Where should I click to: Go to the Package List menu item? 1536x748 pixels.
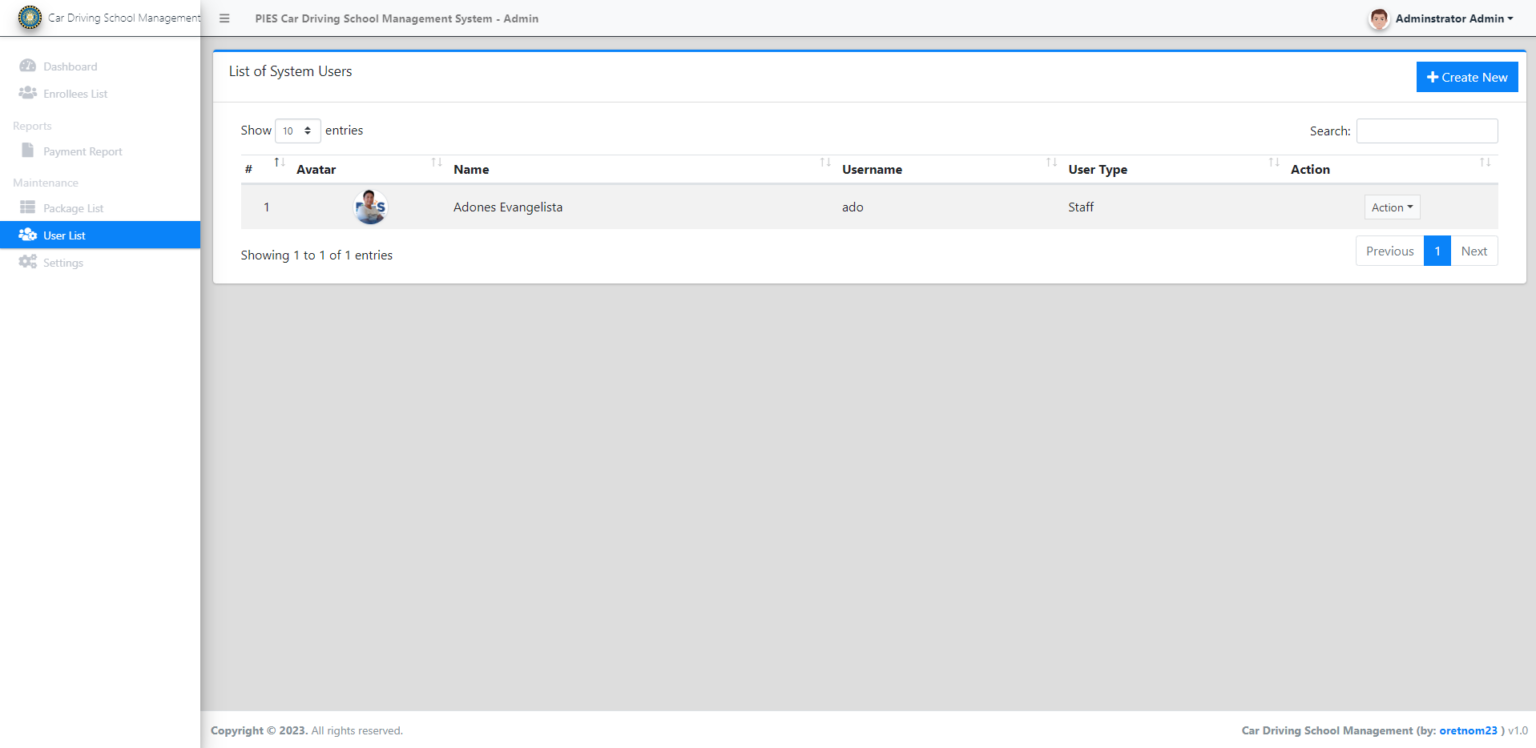click(x=73, y=207)
